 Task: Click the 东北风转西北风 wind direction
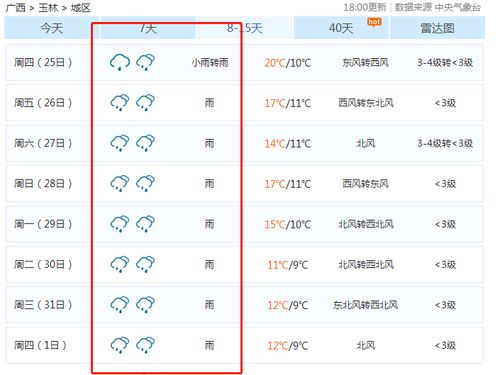(x=366, y=305)
